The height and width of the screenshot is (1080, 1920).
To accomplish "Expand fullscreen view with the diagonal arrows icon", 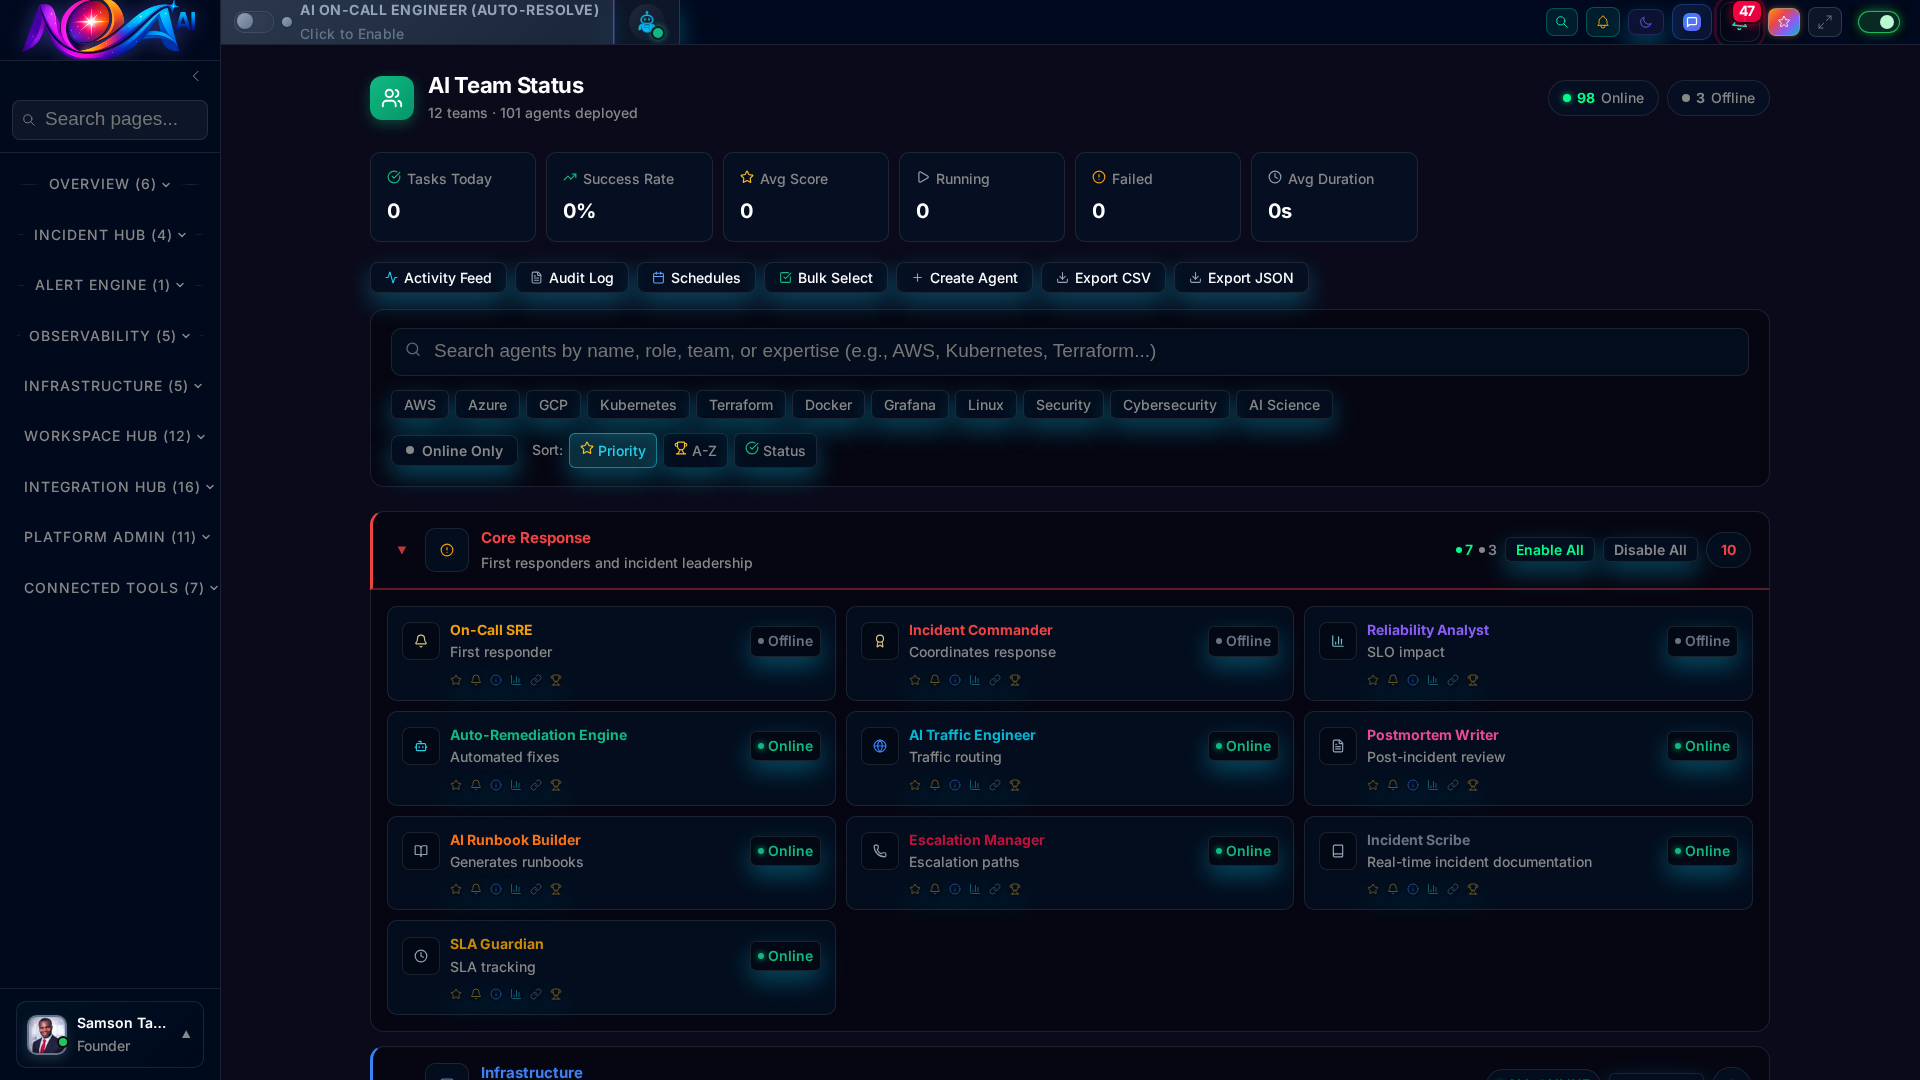I will click(1825, 21).
